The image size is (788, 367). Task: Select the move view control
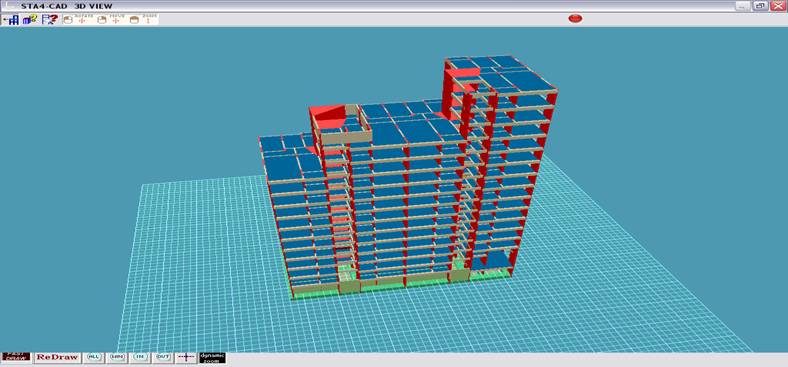[x=110, y=20]
